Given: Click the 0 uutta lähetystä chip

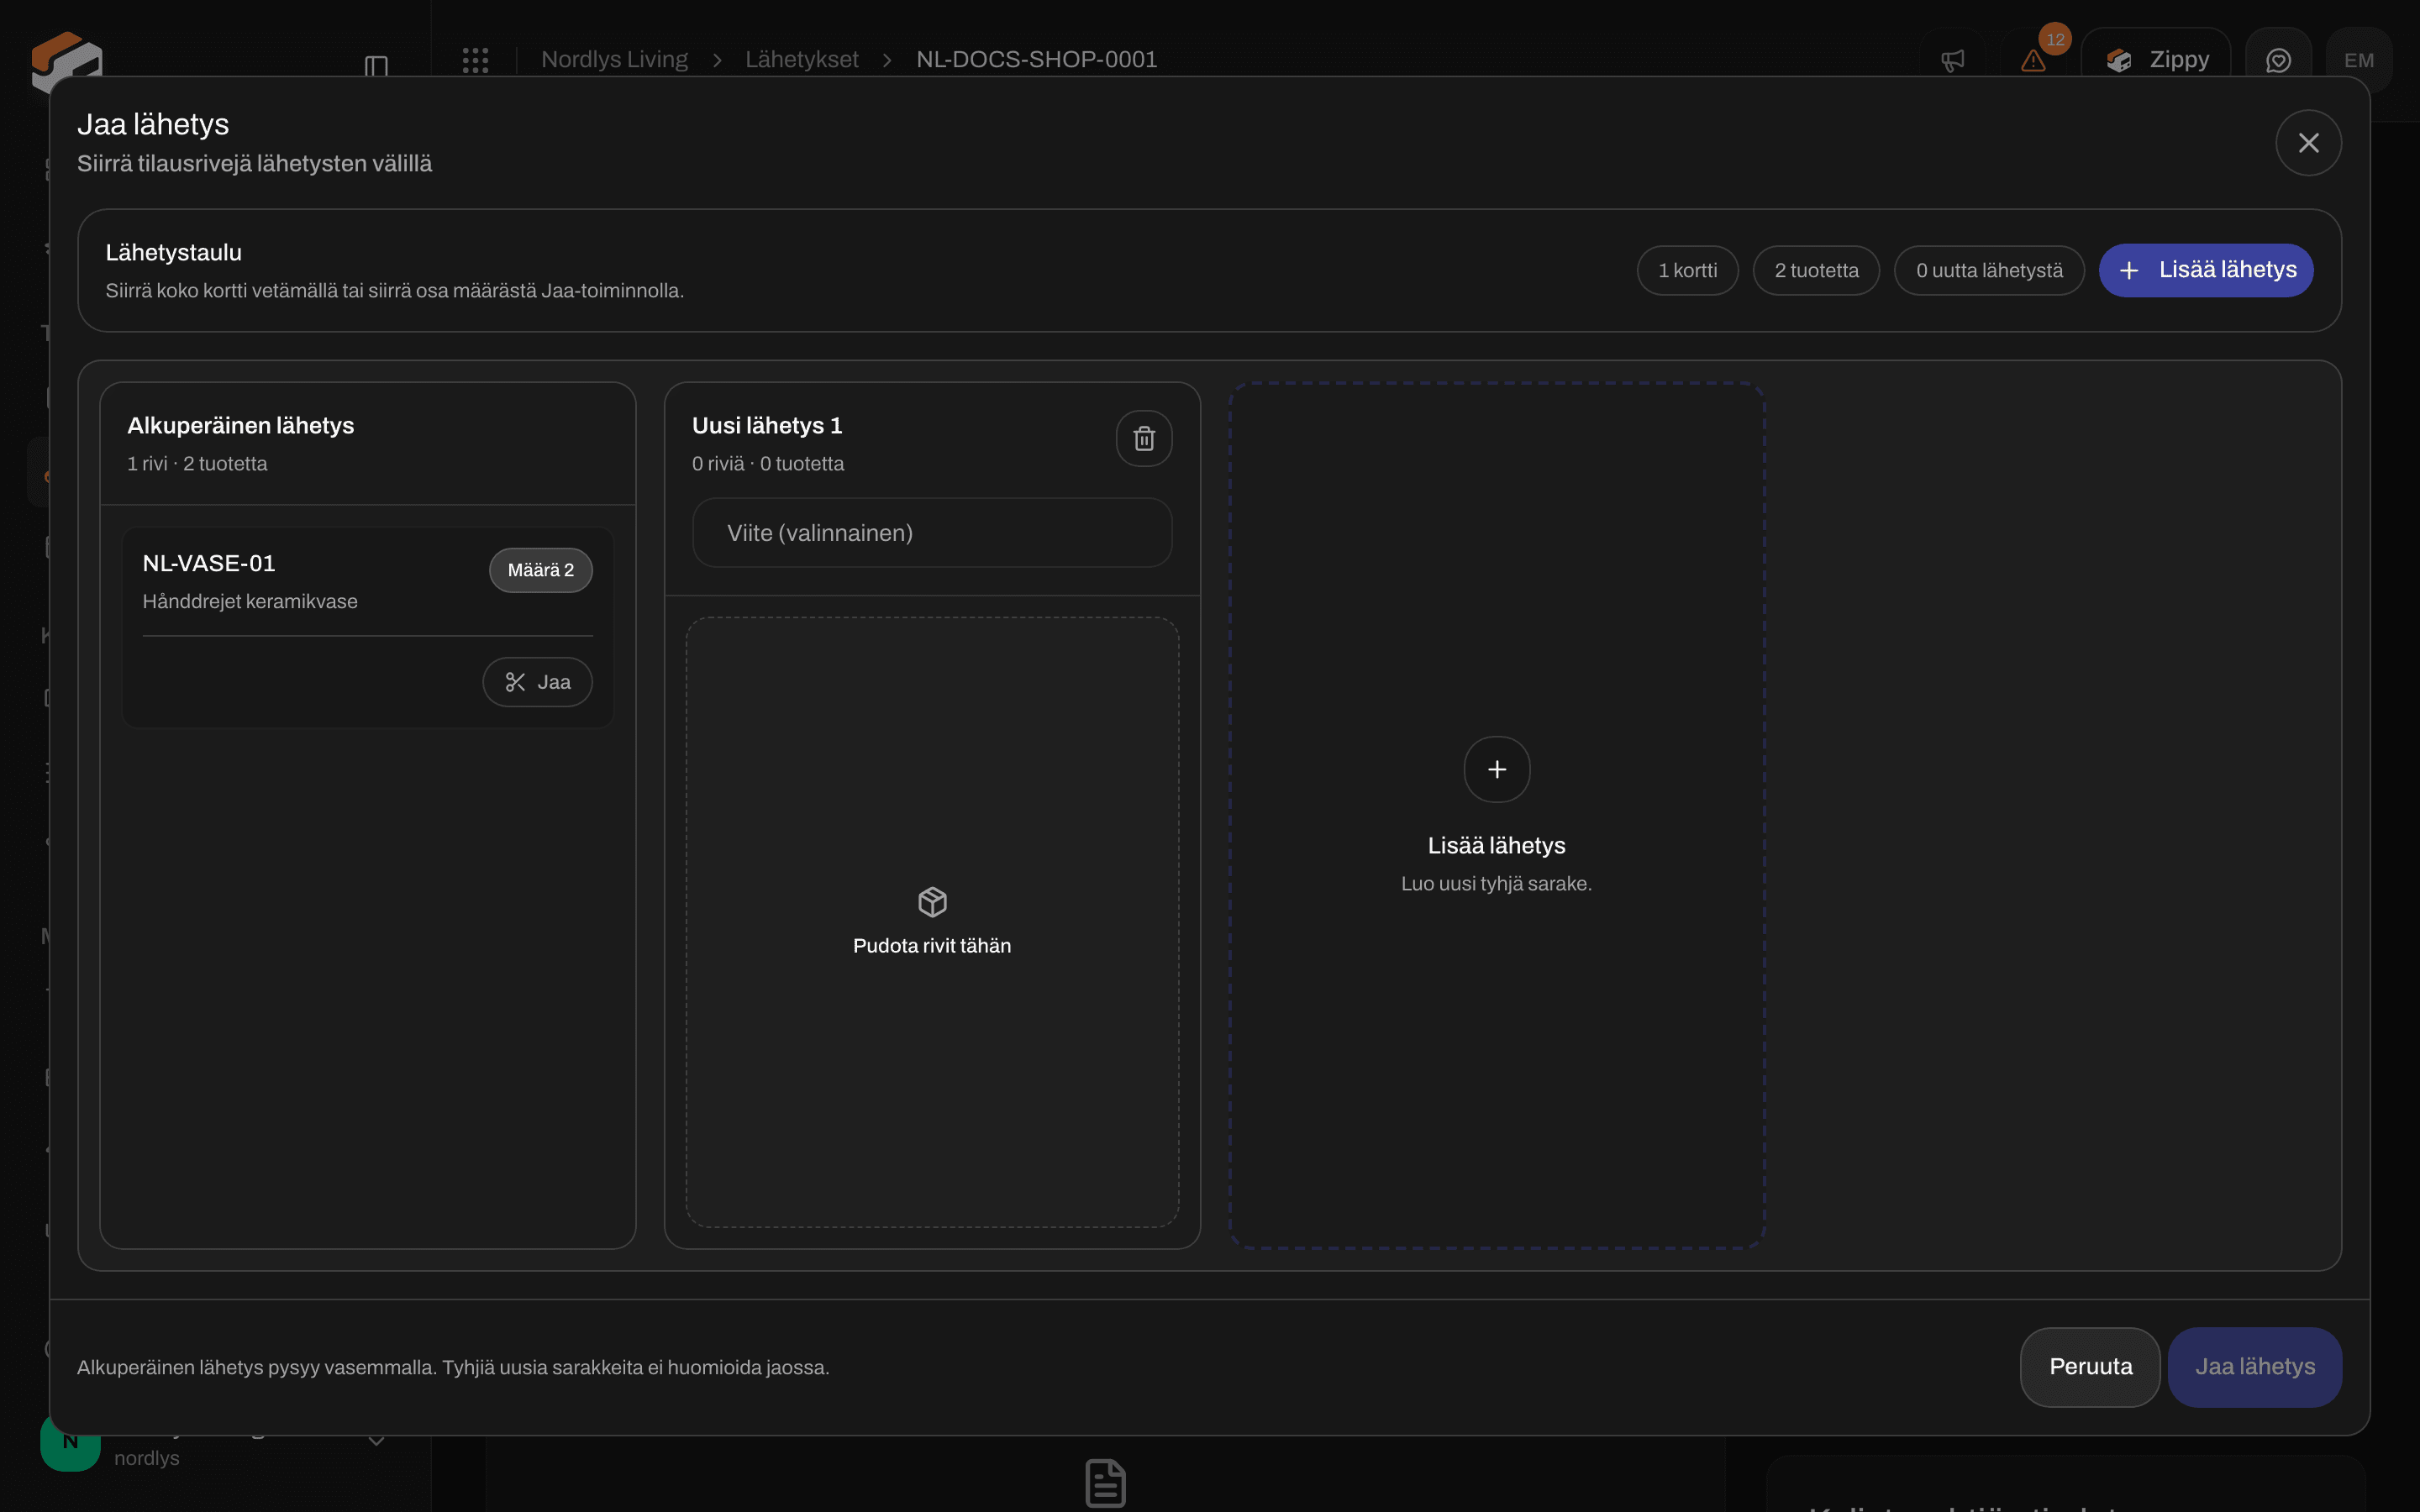Looking at the screenshot, I should pyautogui.click(x=1989, y=270).
